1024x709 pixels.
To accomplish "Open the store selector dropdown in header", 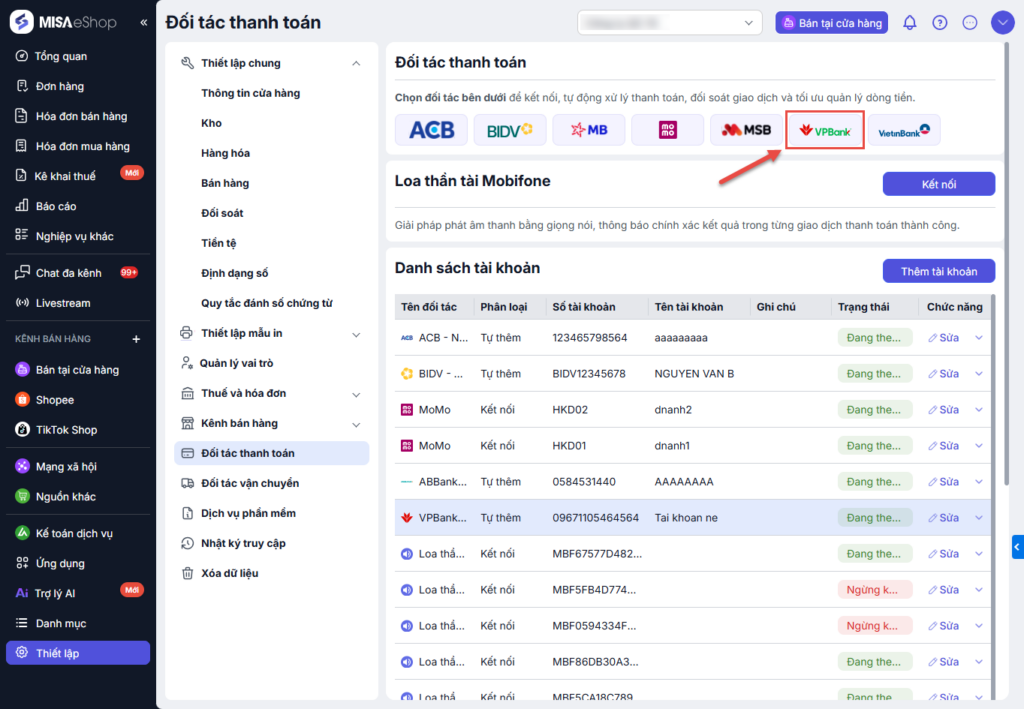I will 669,23.
